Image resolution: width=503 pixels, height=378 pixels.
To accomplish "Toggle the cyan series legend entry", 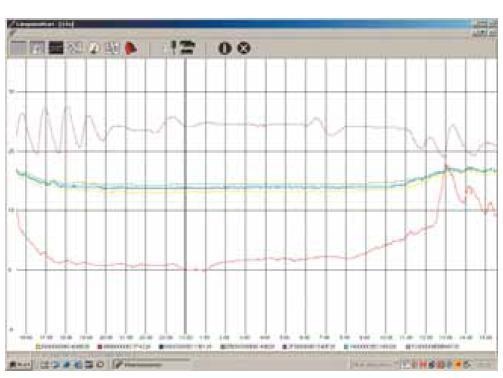I will click(370, 347).
